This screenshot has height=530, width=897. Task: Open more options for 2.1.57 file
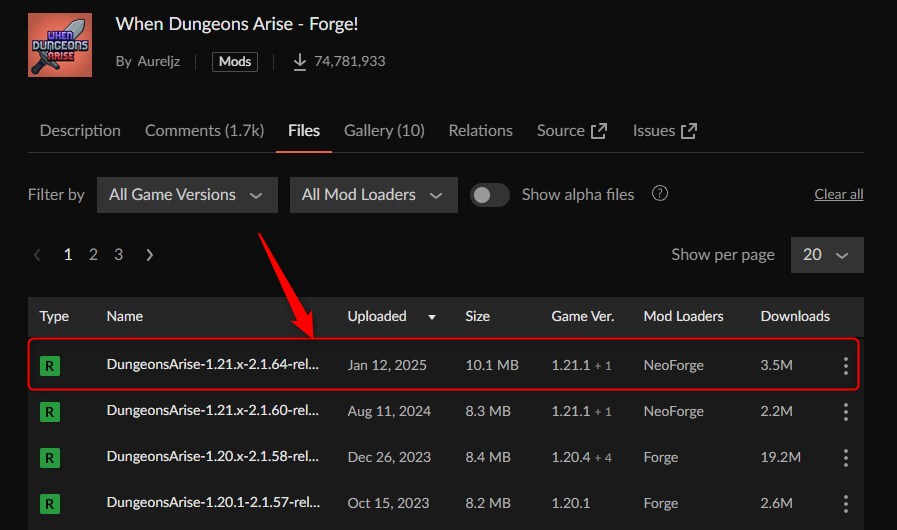tap(846, 504)
